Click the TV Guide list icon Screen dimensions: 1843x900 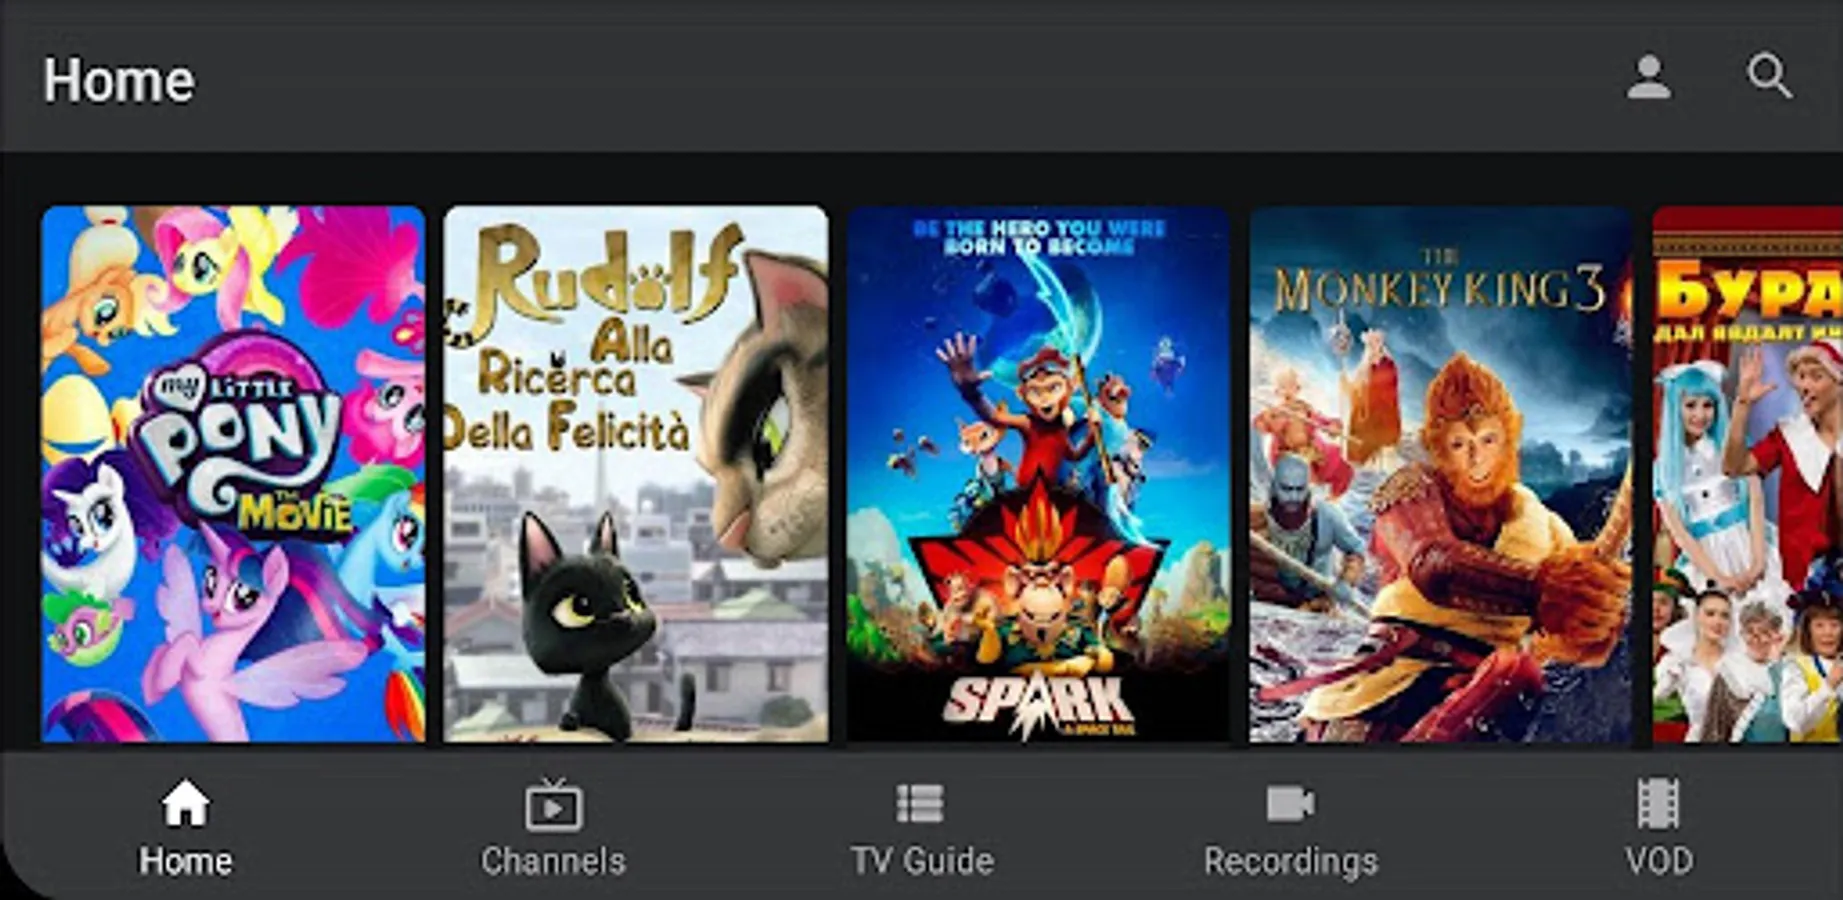pos(920,803)
